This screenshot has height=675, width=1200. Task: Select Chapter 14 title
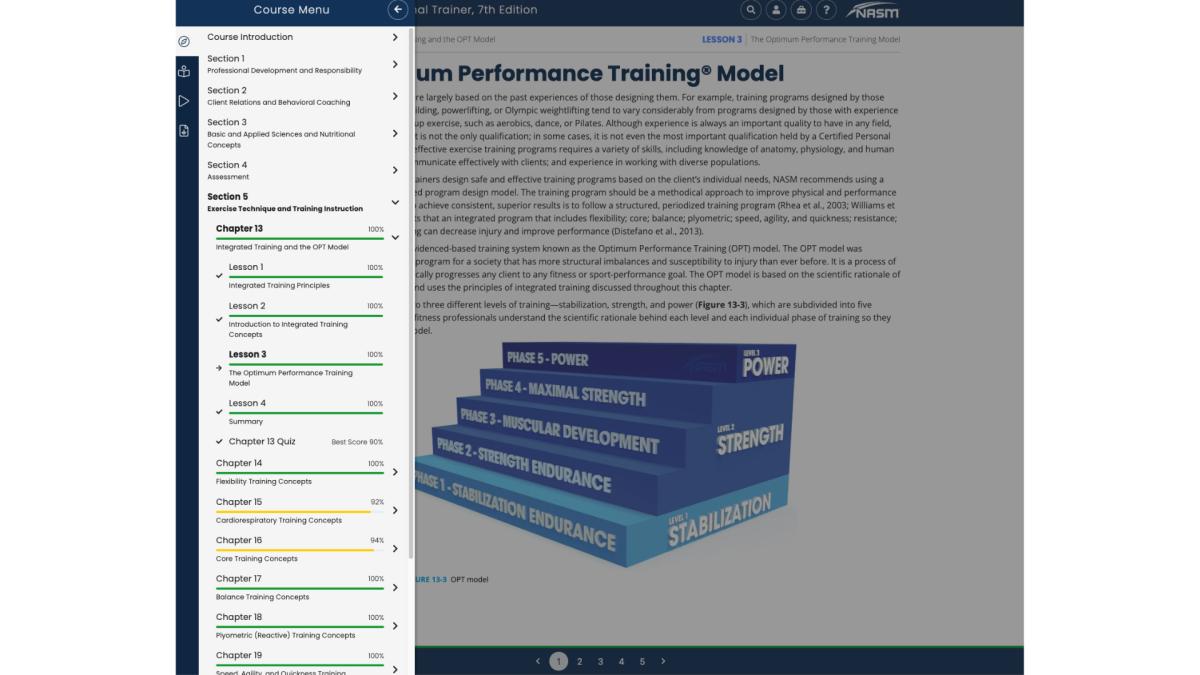pos(239,463)
